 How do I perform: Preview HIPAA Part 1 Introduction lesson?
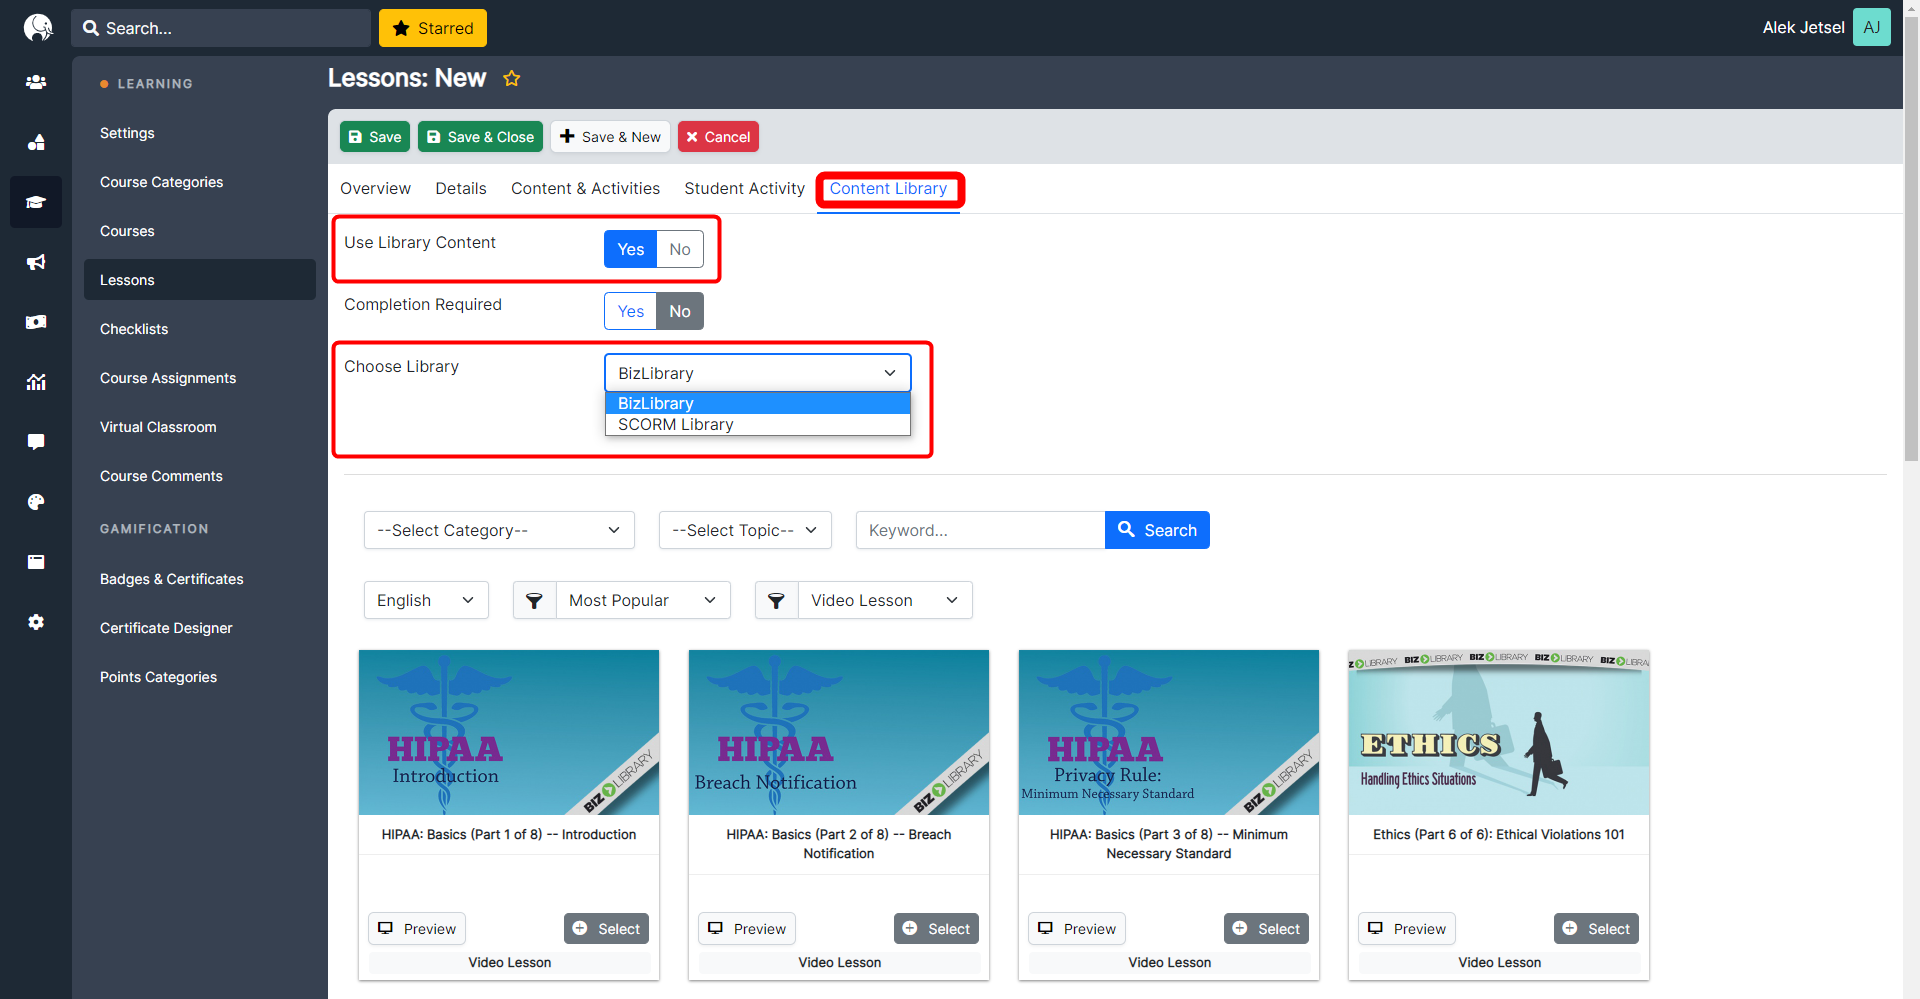point(417,929)
